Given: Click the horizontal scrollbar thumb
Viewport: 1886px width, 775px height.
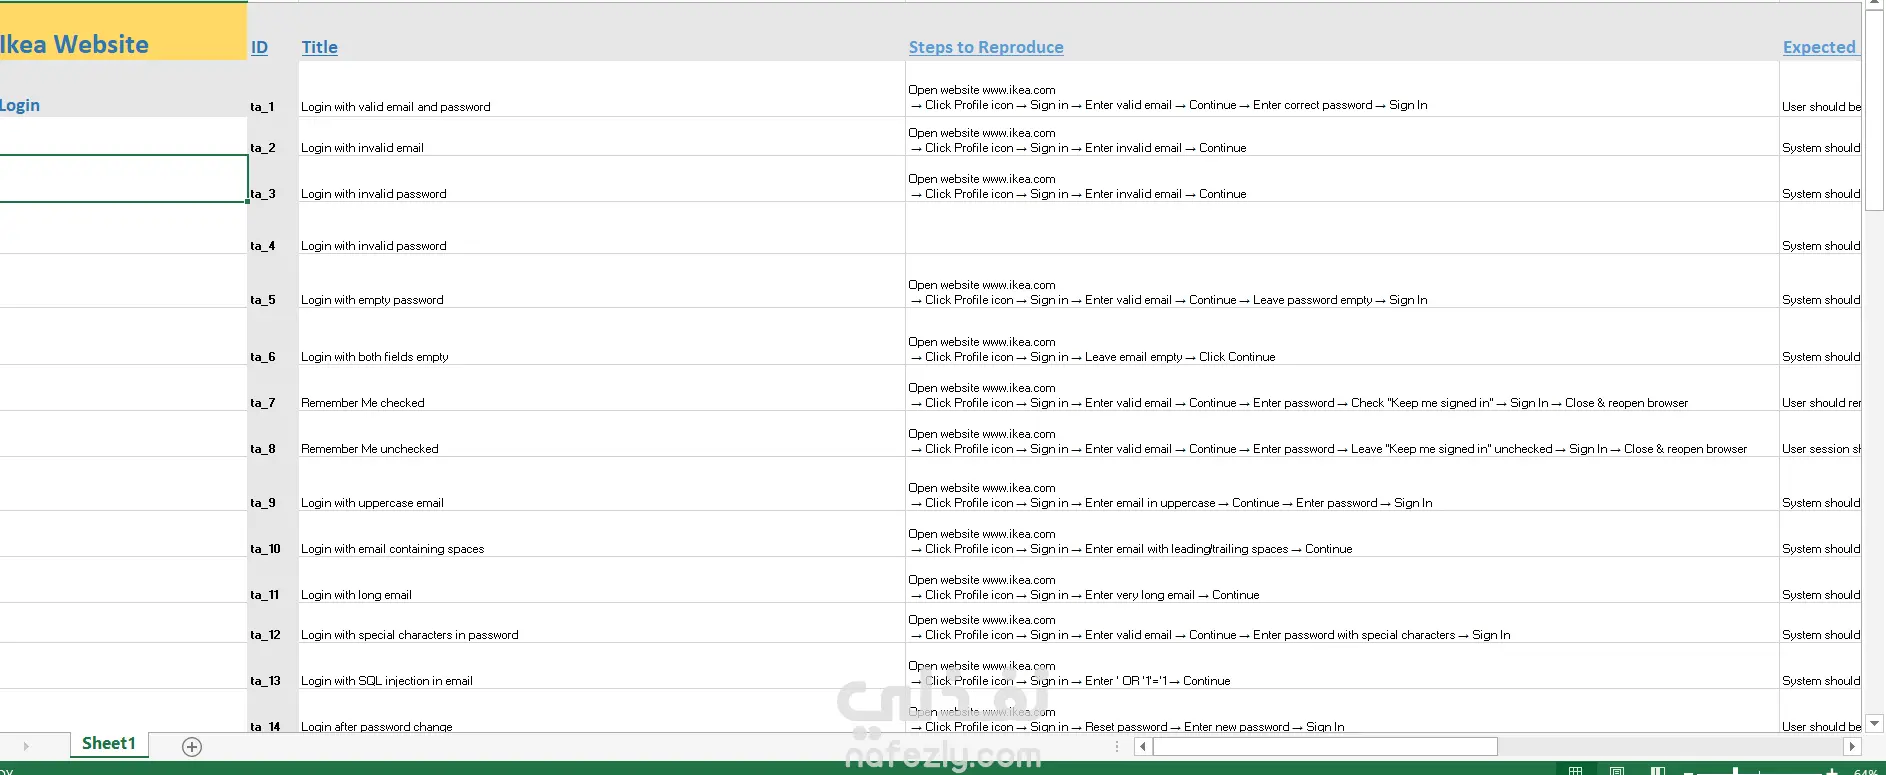Looking at the screenshot, I should click(1325, 746).
